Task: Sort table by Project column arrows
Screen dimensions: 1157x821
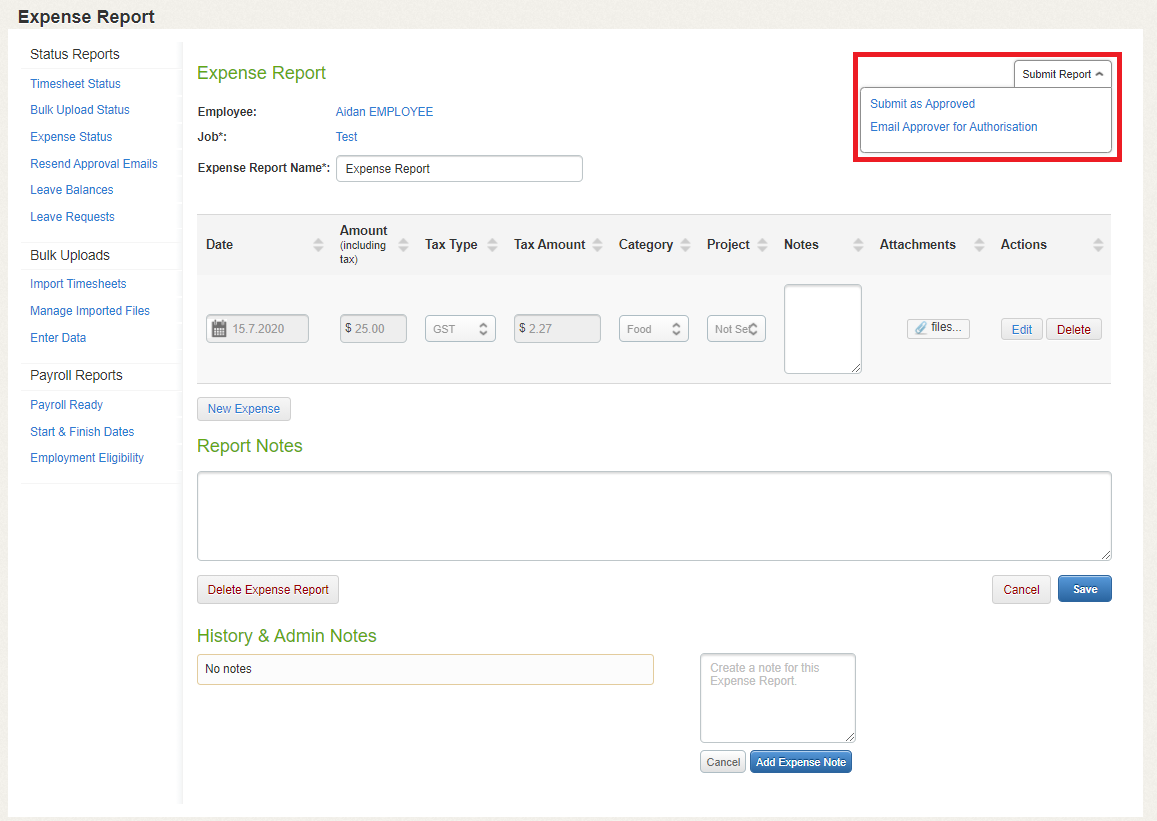Action: tap(762, 245)
